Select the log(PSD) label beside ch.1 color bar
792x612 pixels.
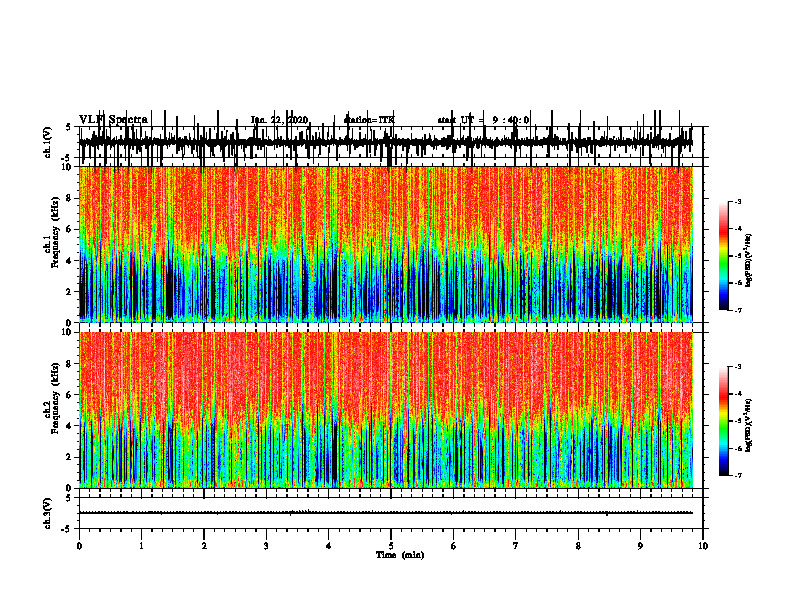coord(749,261)
